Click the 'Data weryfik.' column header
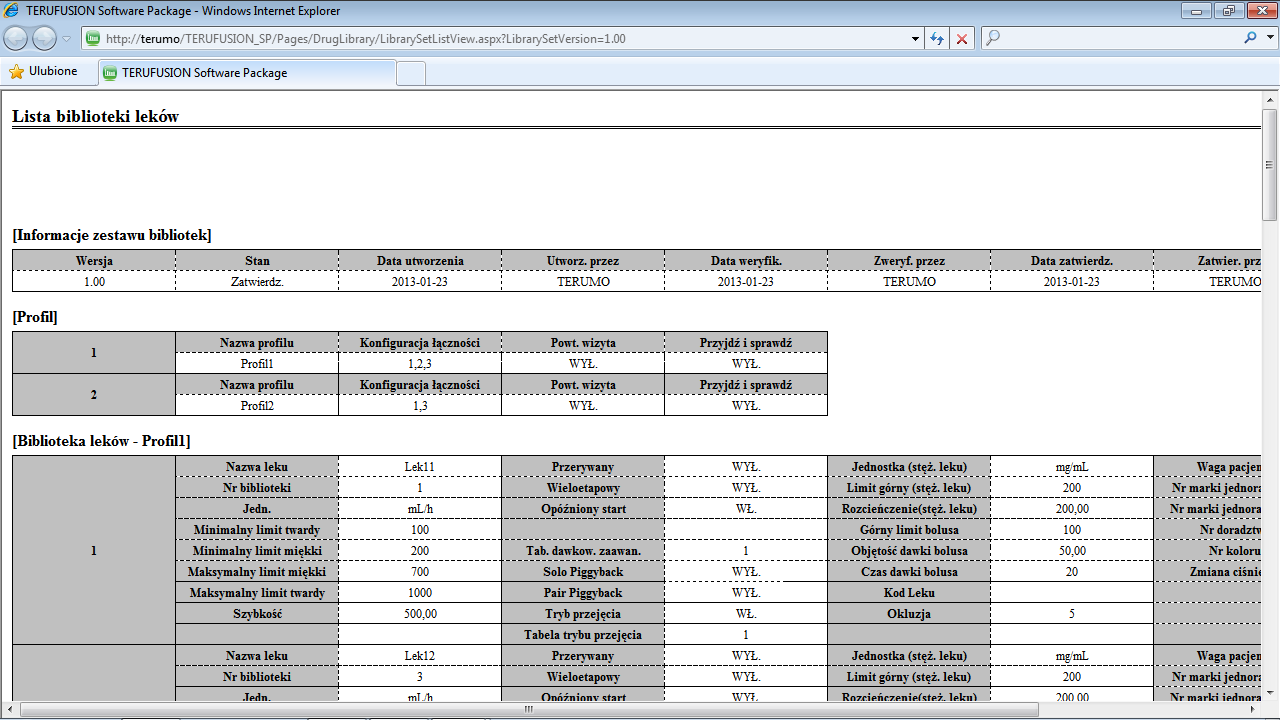The height and width of the screenshot is (720, 1280). (746, 261)
